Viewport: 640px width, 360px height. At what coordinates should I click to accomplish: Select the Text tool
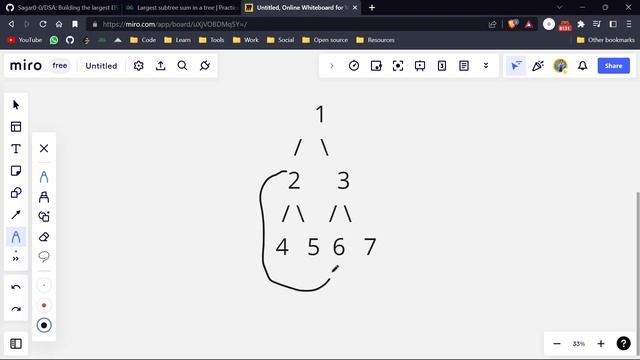coord(16,149)
